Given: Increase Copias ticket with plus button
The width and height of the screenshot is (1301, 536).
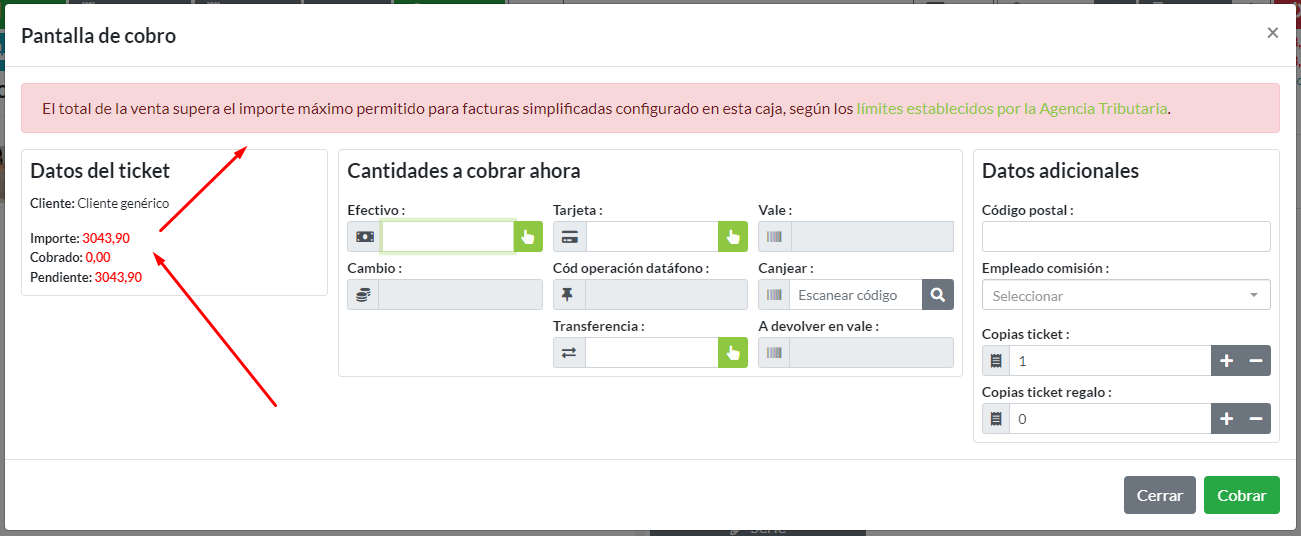Looking at the screenshot, I should (x=1226, y=361).
